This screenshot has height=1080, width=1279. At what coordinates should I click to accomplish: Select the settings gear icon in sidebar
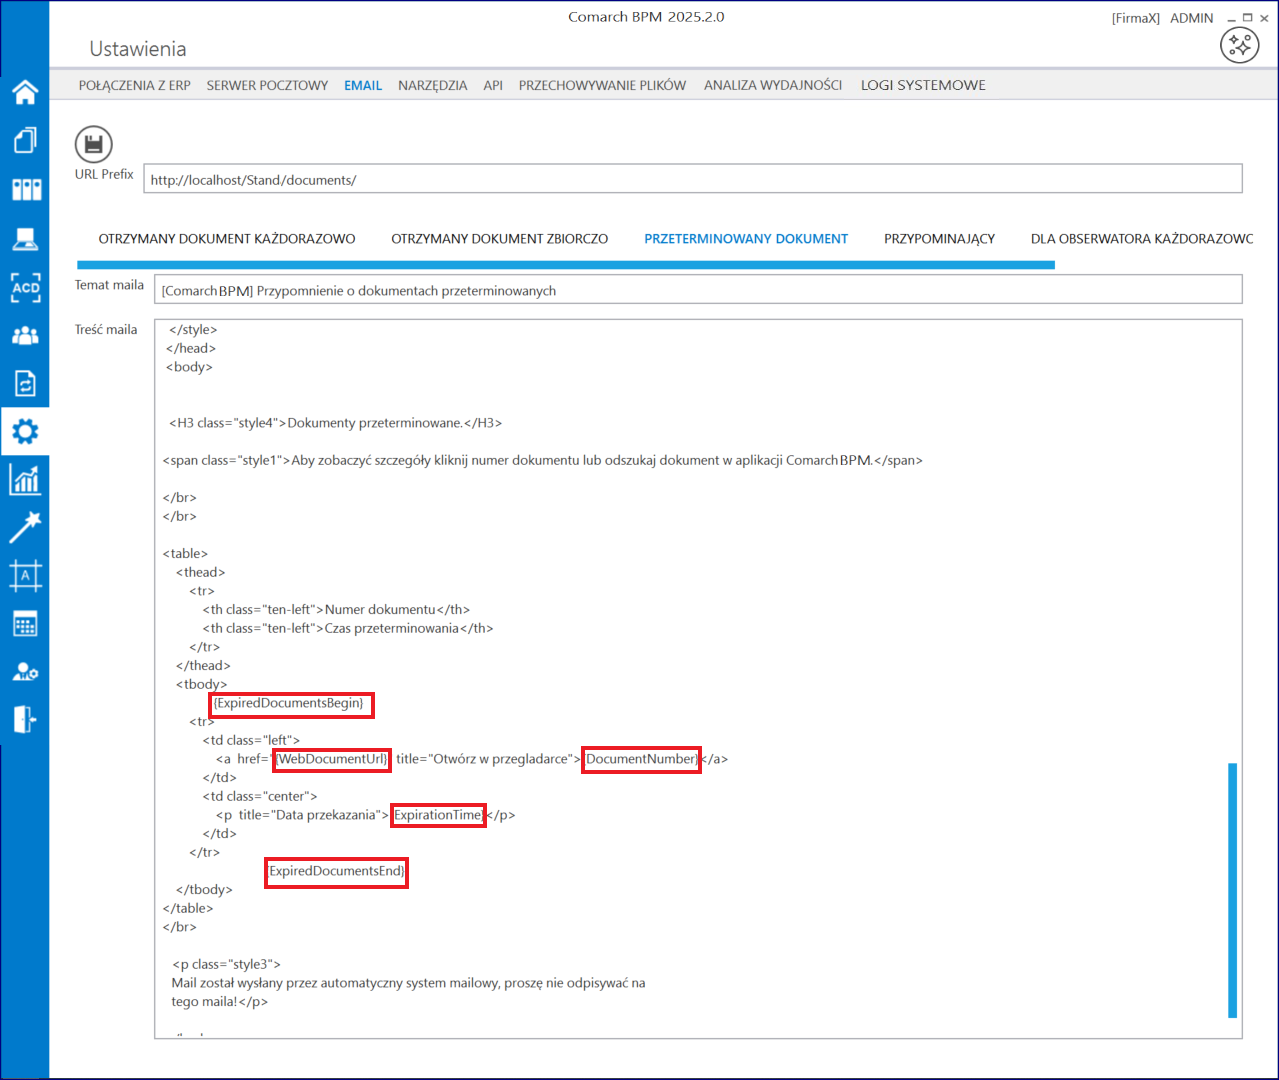[x=25, y=431]
